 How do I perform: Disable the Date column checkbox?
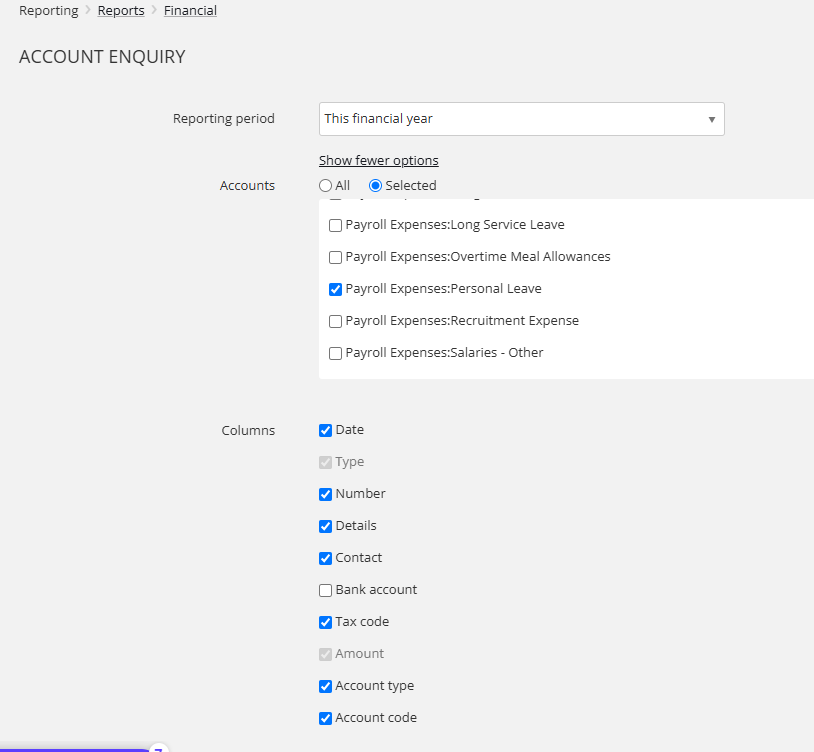coord(325,430)
